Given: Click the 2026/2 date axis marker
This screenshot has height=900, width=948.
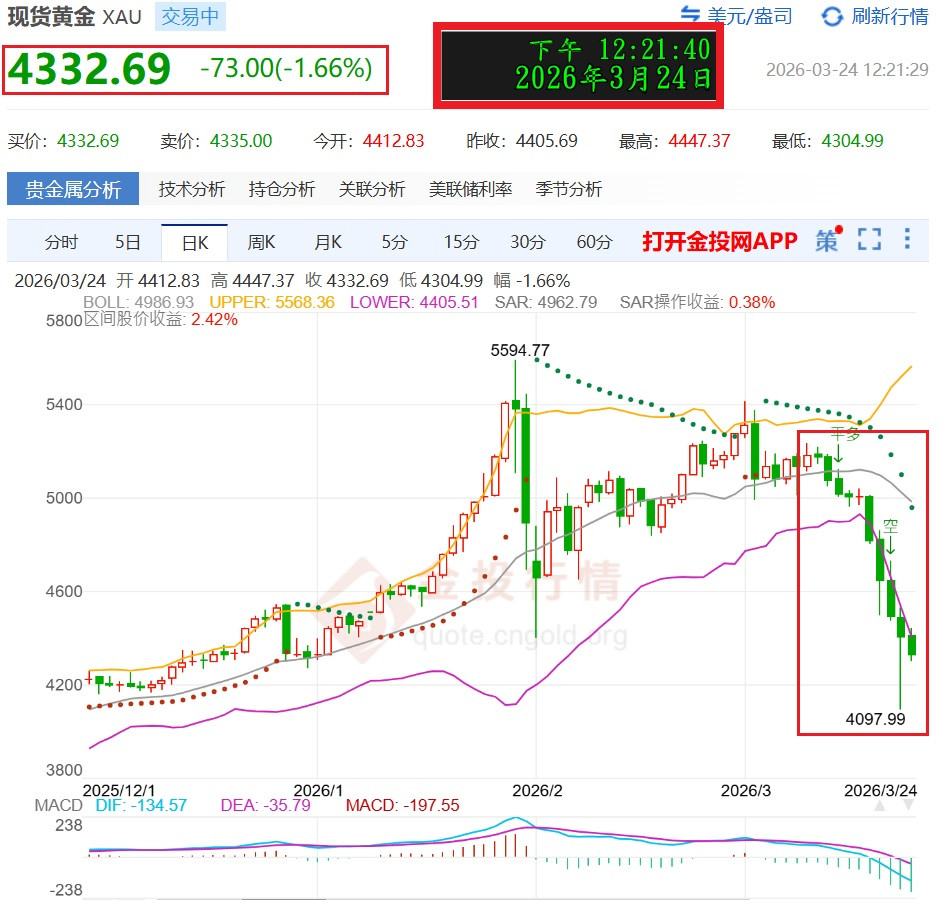Looking at the screenshot, I should (537, 791).
